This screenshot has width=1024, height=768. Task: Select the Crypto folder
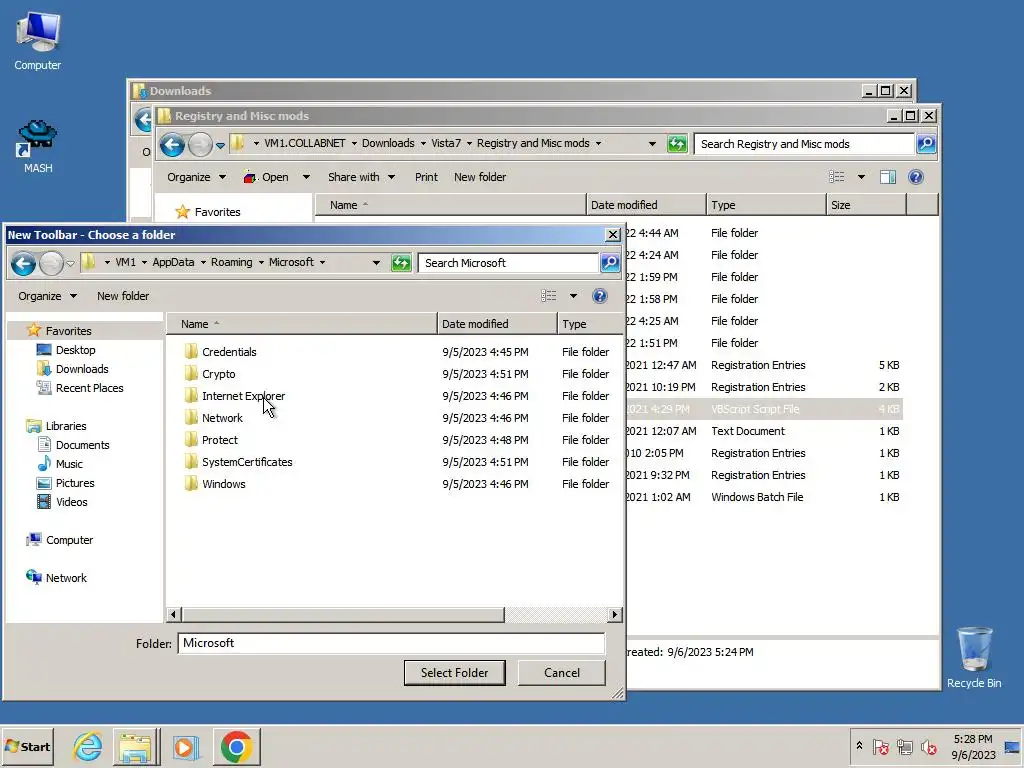(219, 374)
